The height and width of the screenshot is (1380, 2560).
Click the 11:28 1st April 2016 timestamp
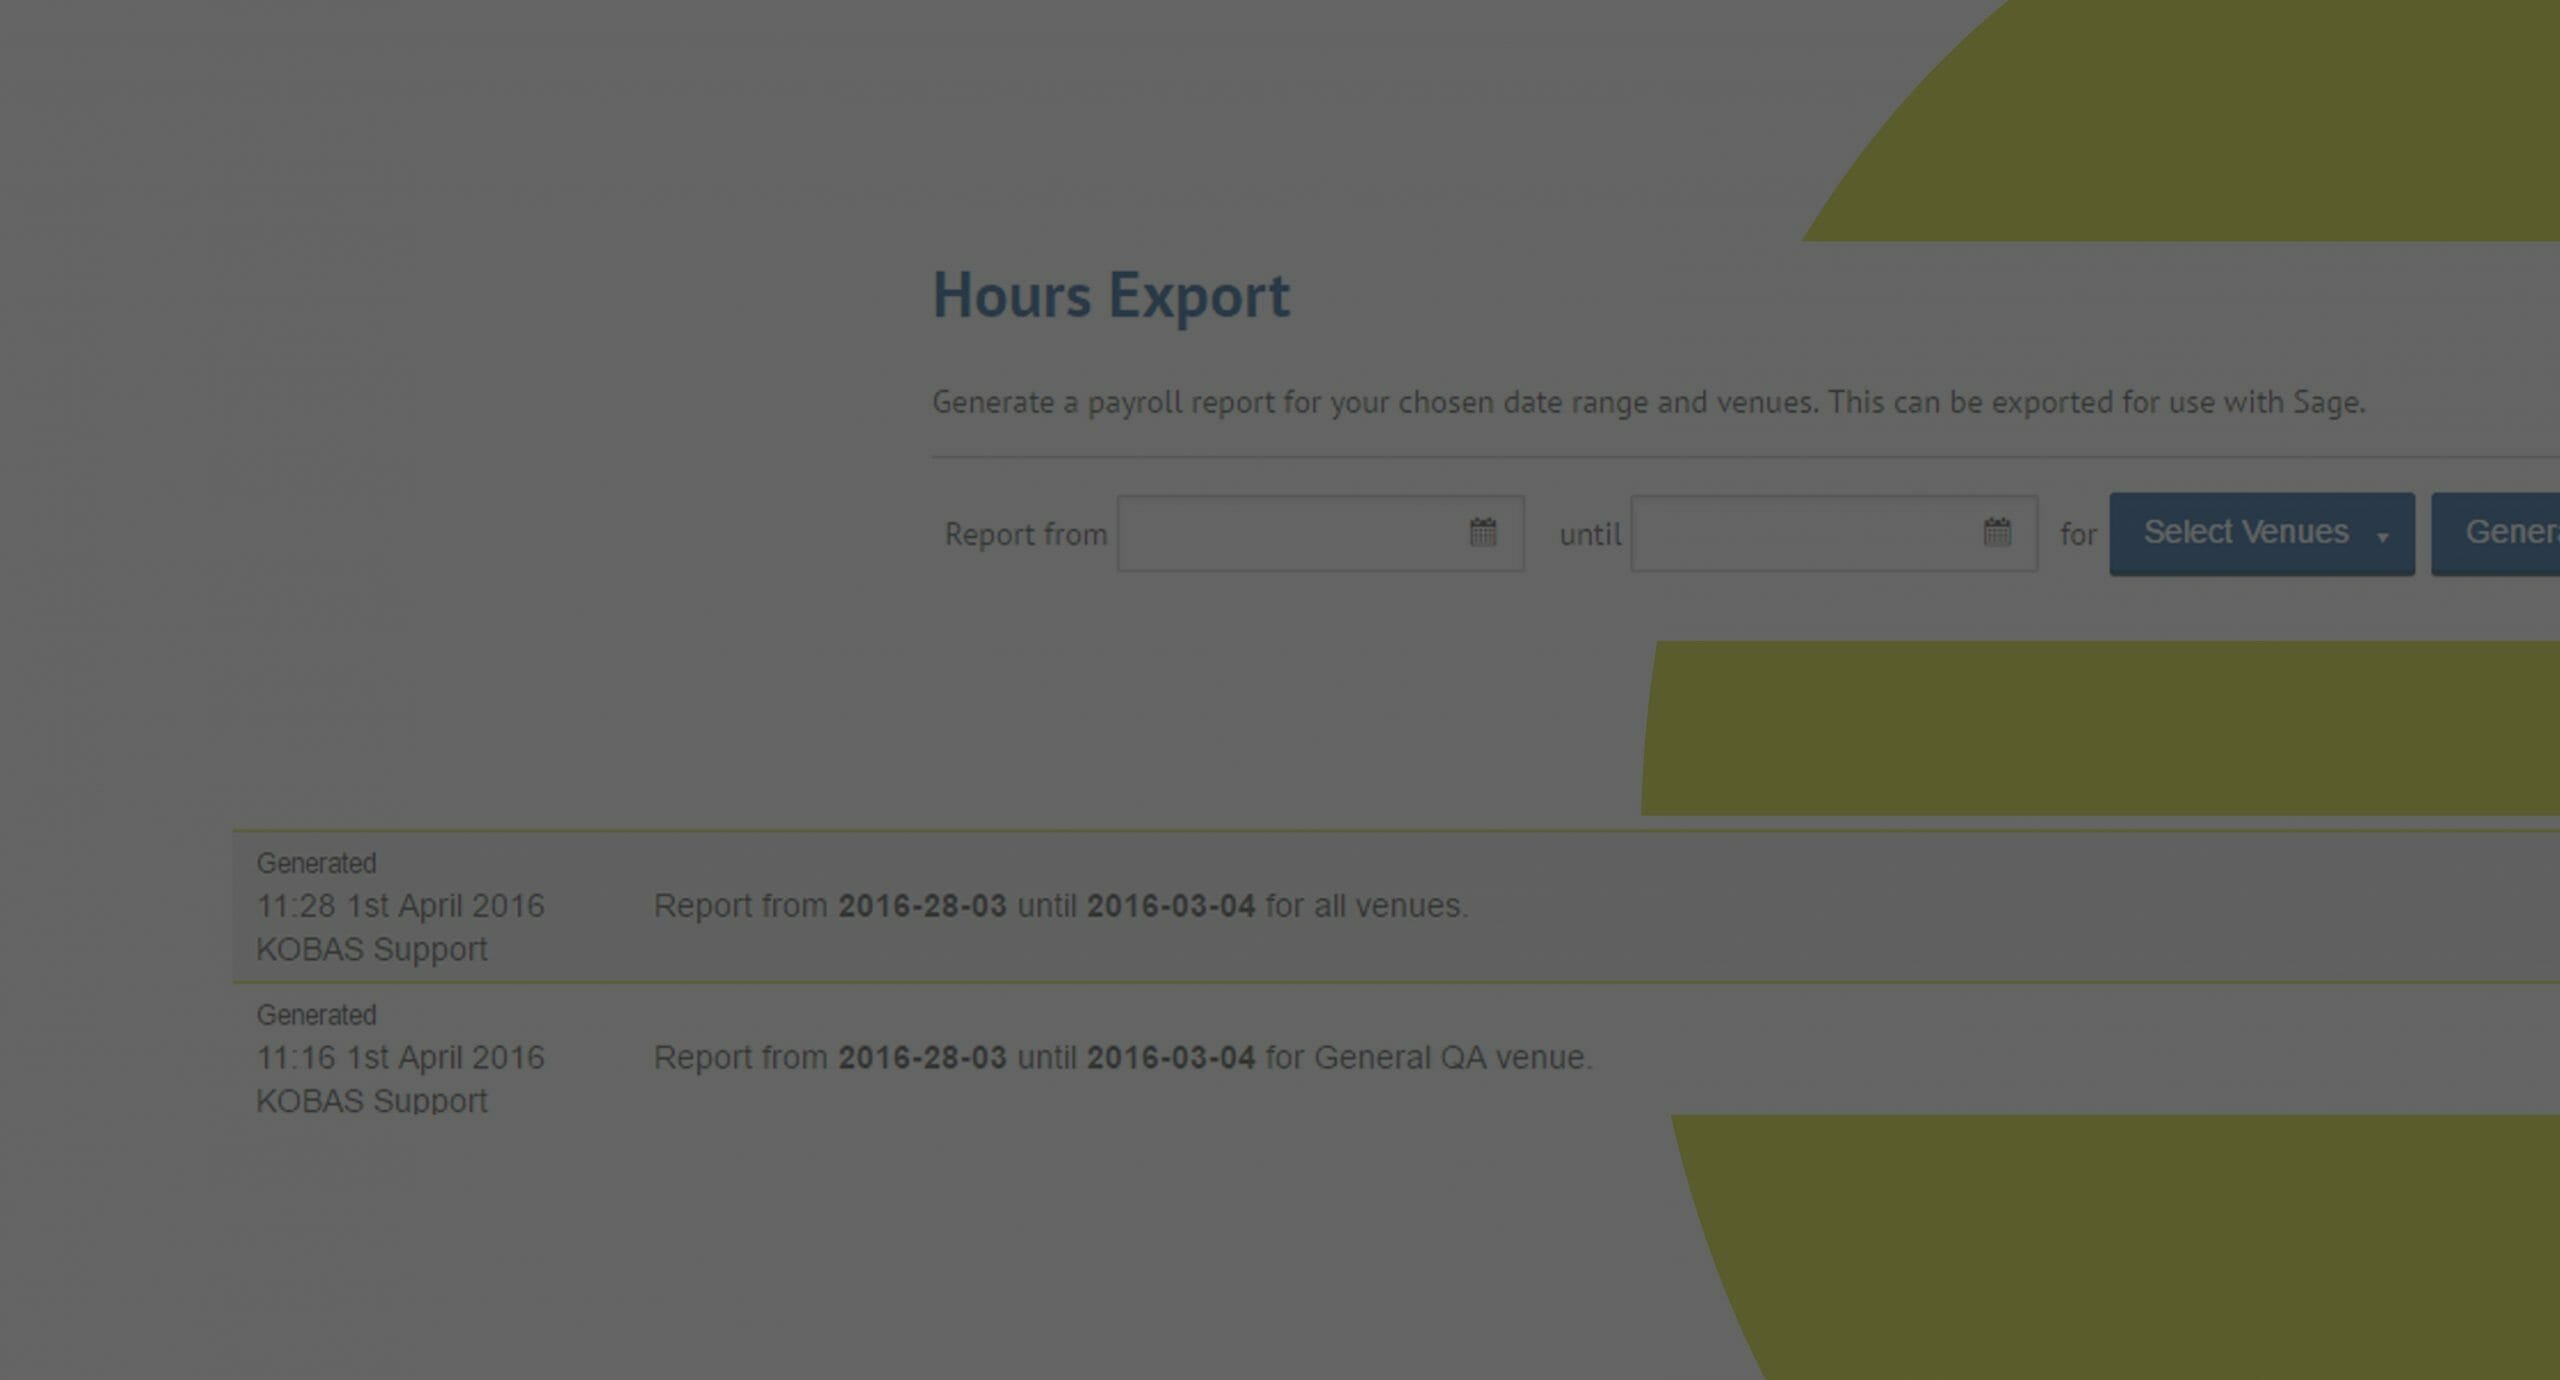tap(400, 906)
